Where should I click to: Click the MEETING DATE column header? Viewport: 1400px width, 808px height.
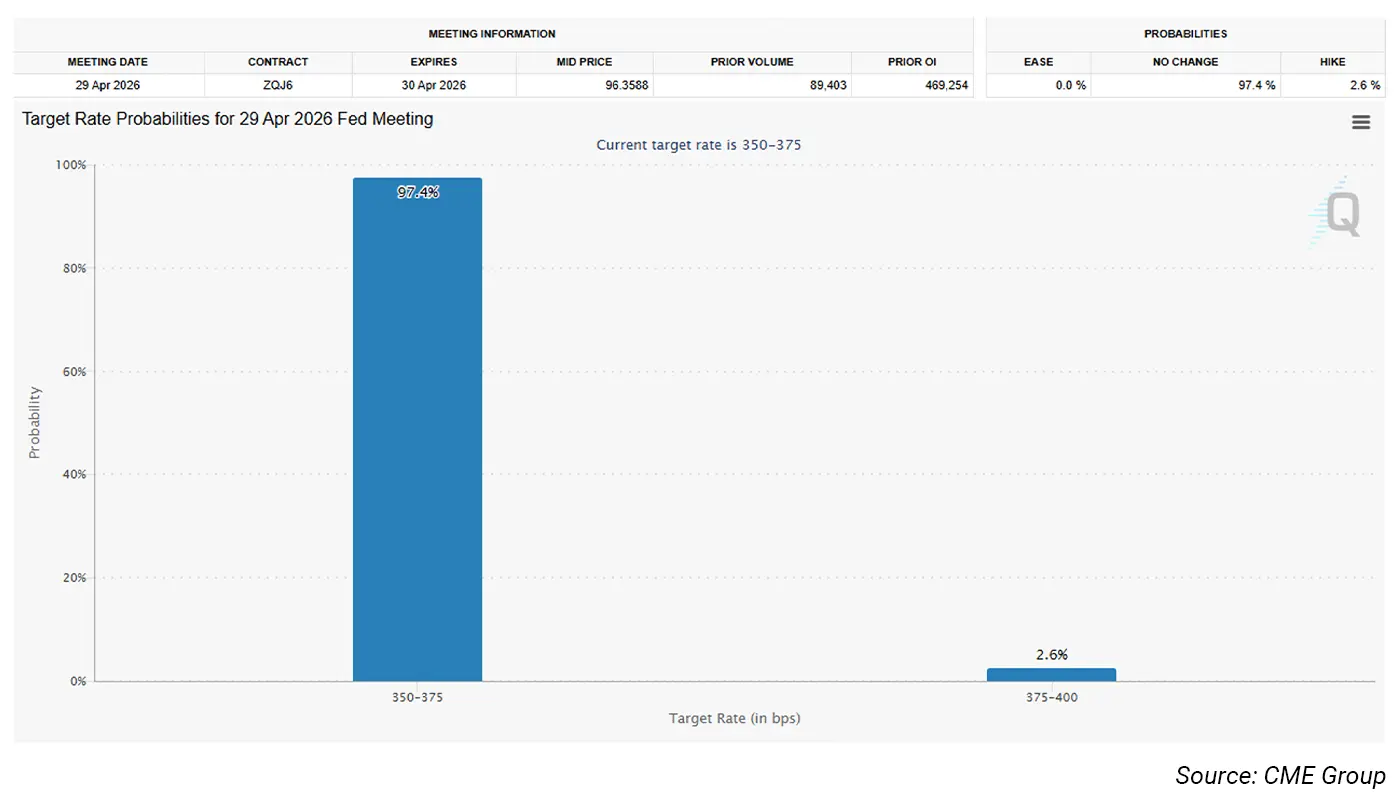108,62
